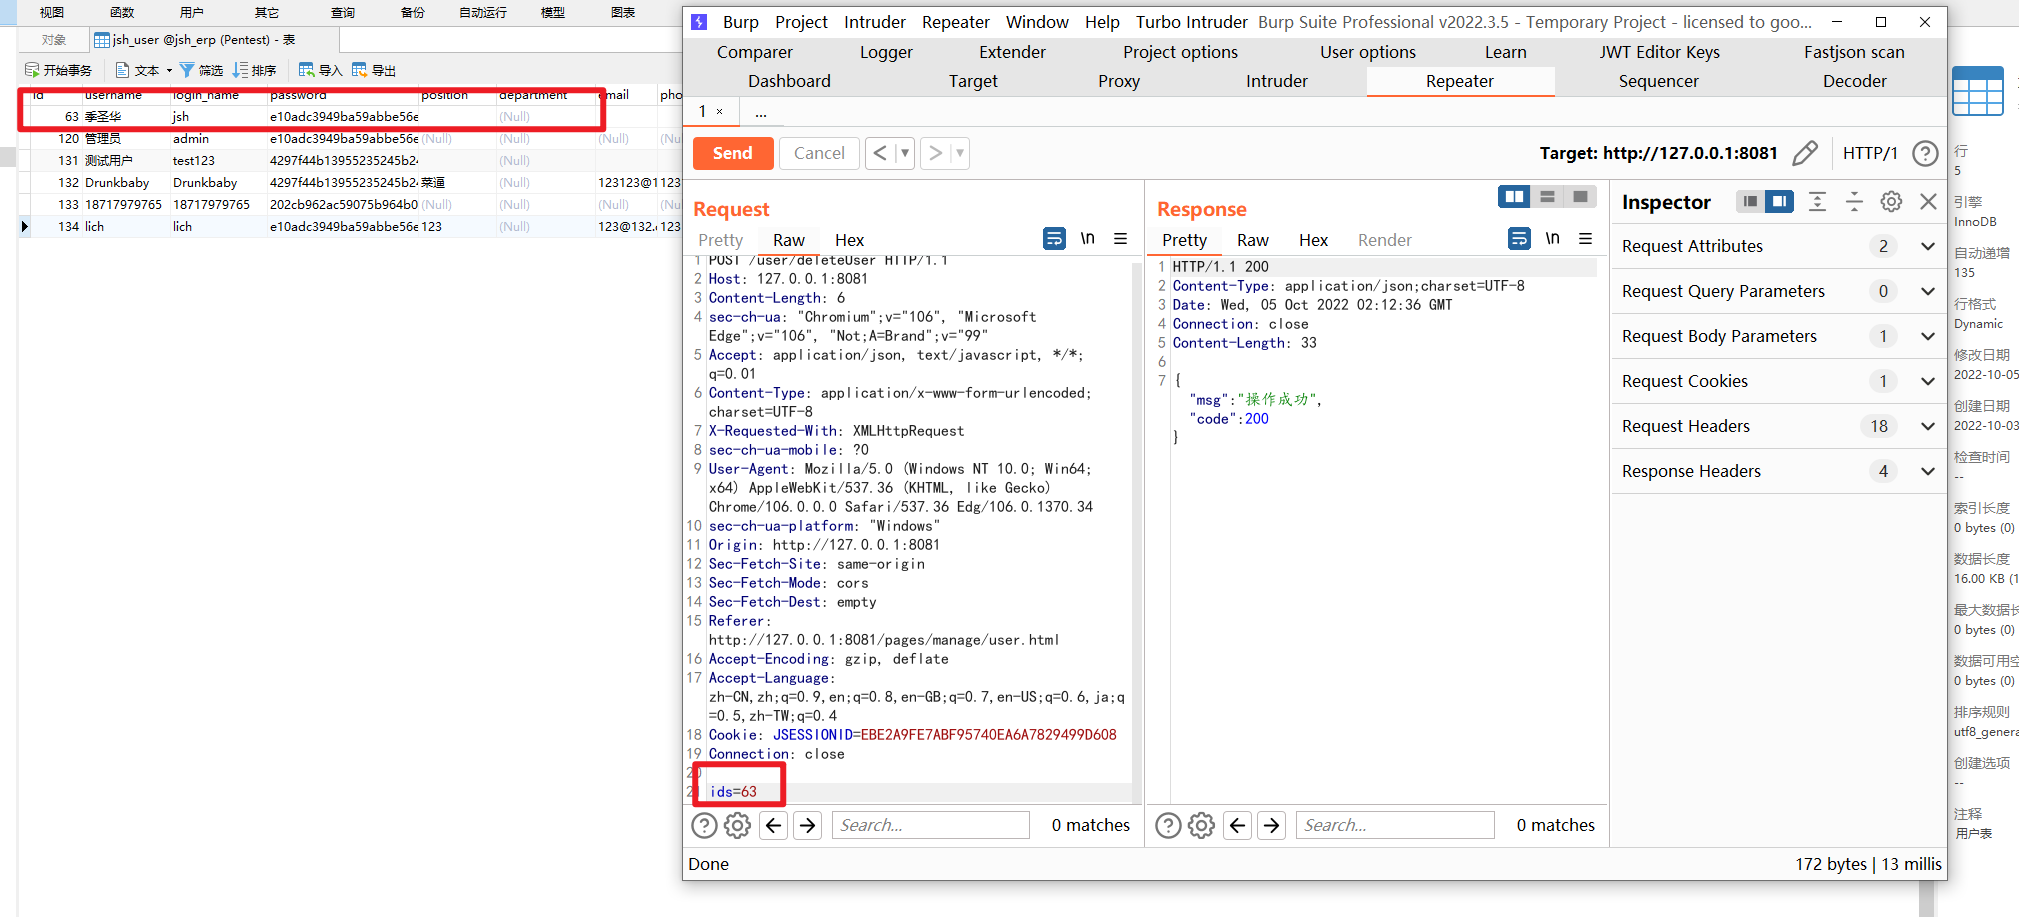Click the table grid icon in the right sidebar
Screen dimensions: 2019x917
click(1979, 91)
